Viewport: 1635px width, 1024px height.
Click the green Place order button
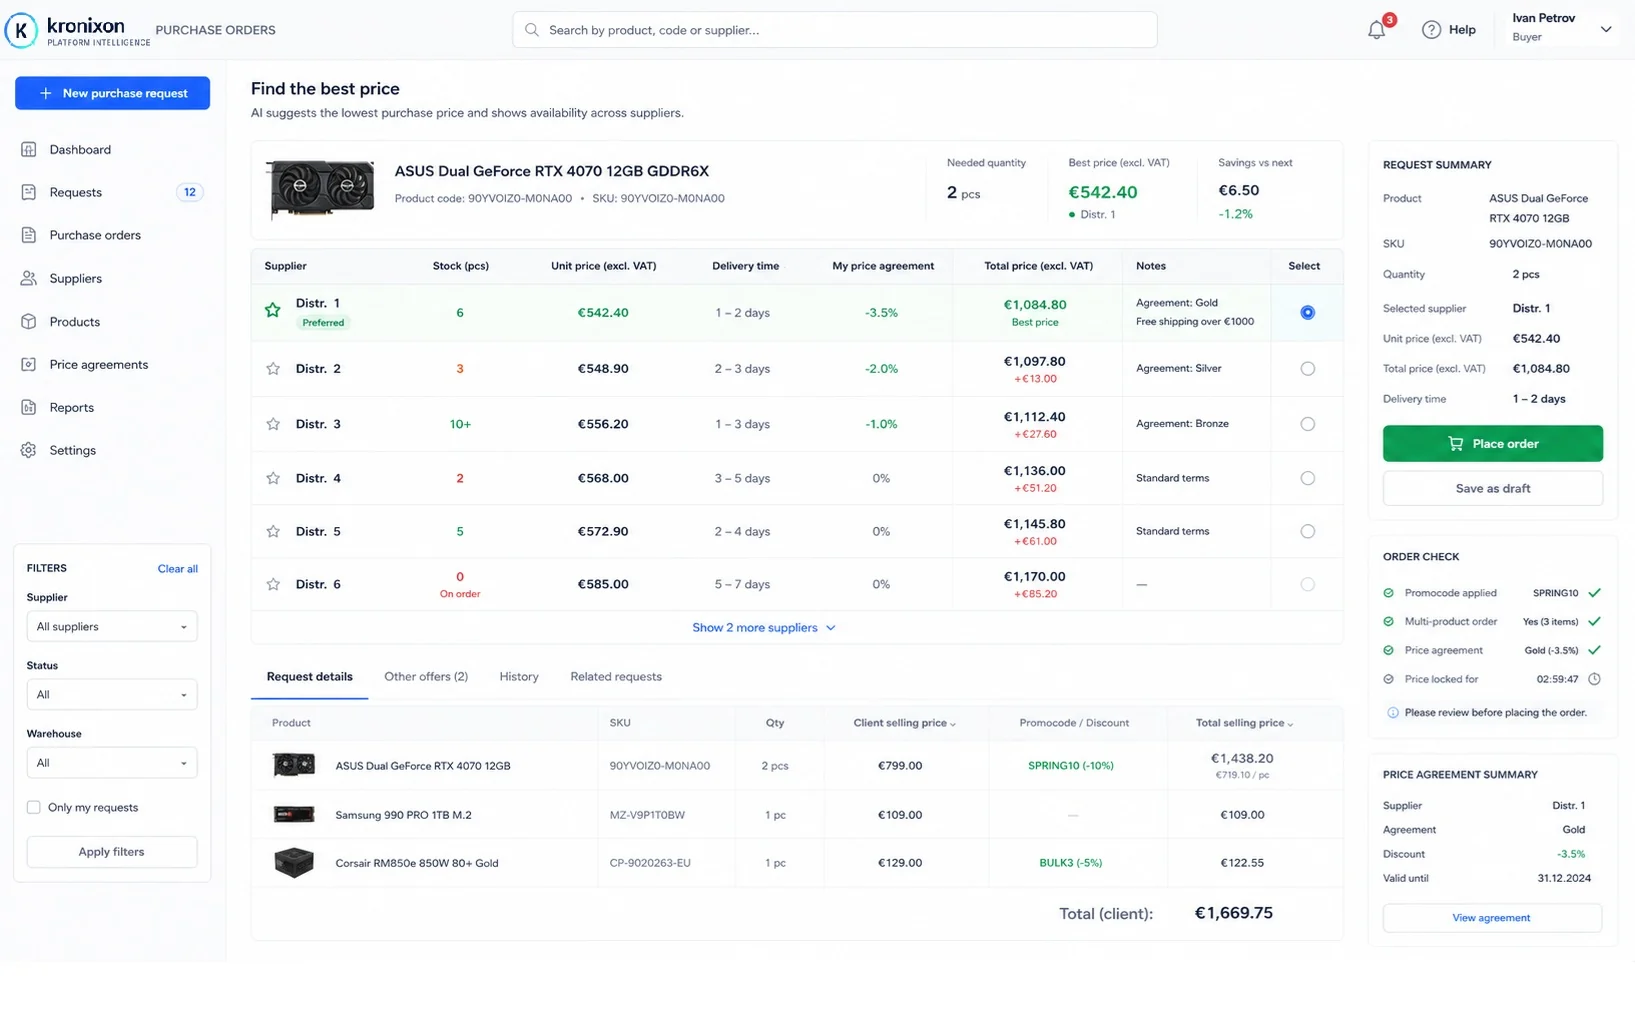point(1492,444)
